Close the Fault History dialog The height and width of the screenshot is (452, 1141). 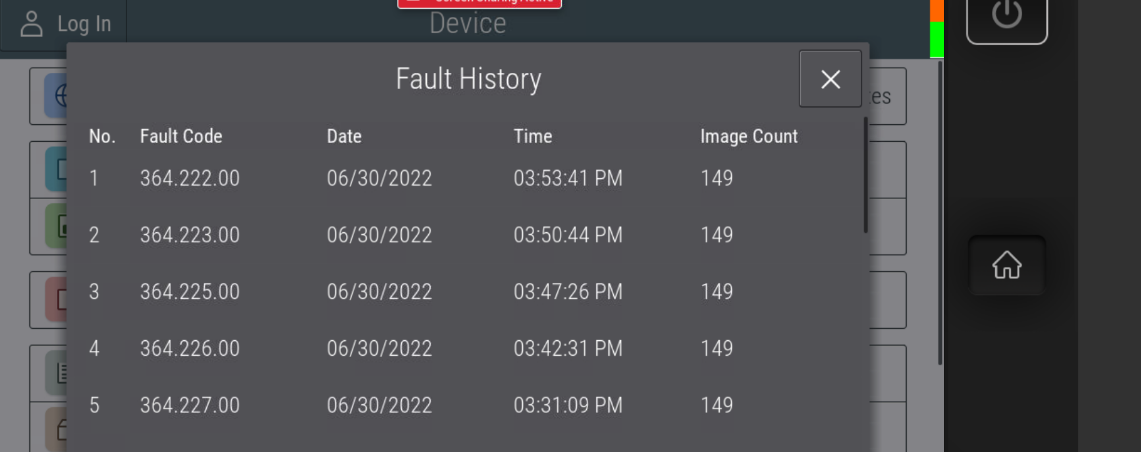(830, 80)
